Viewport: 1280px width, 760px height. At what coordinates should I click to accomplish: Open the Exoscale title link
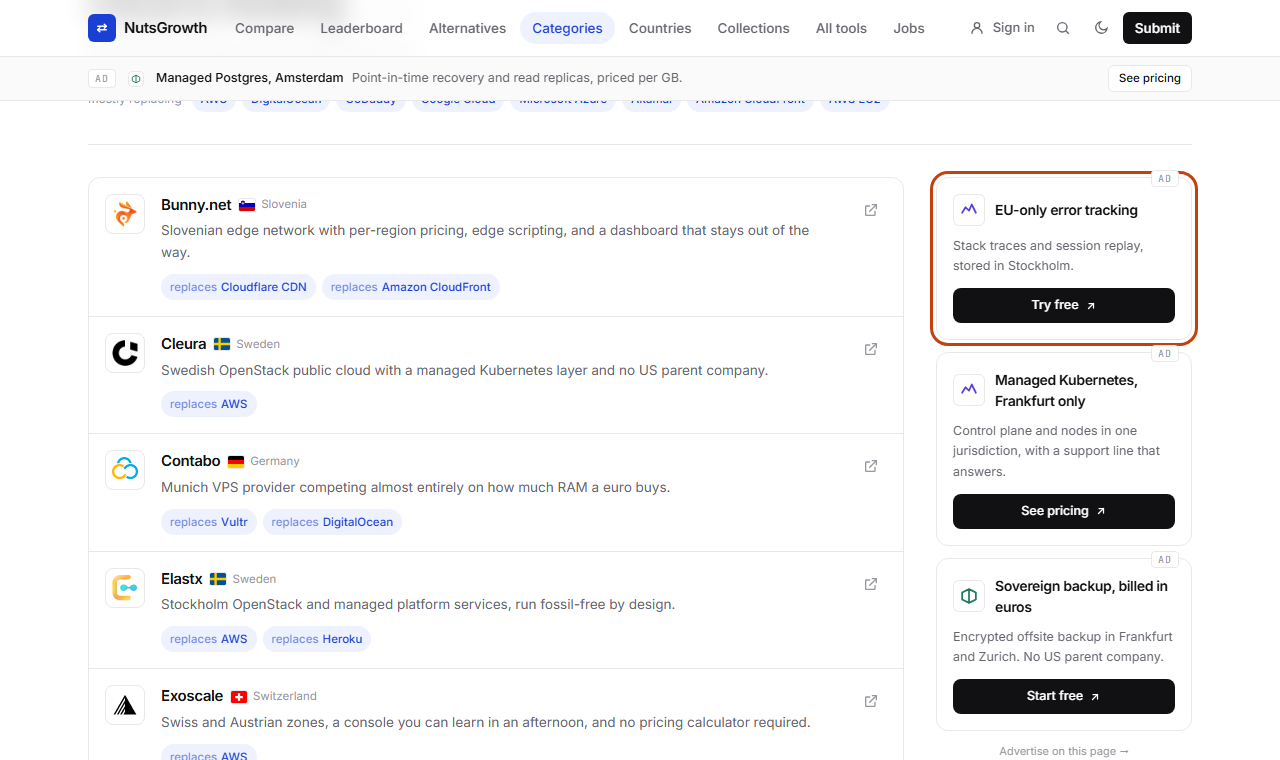[x=192, y=696]
